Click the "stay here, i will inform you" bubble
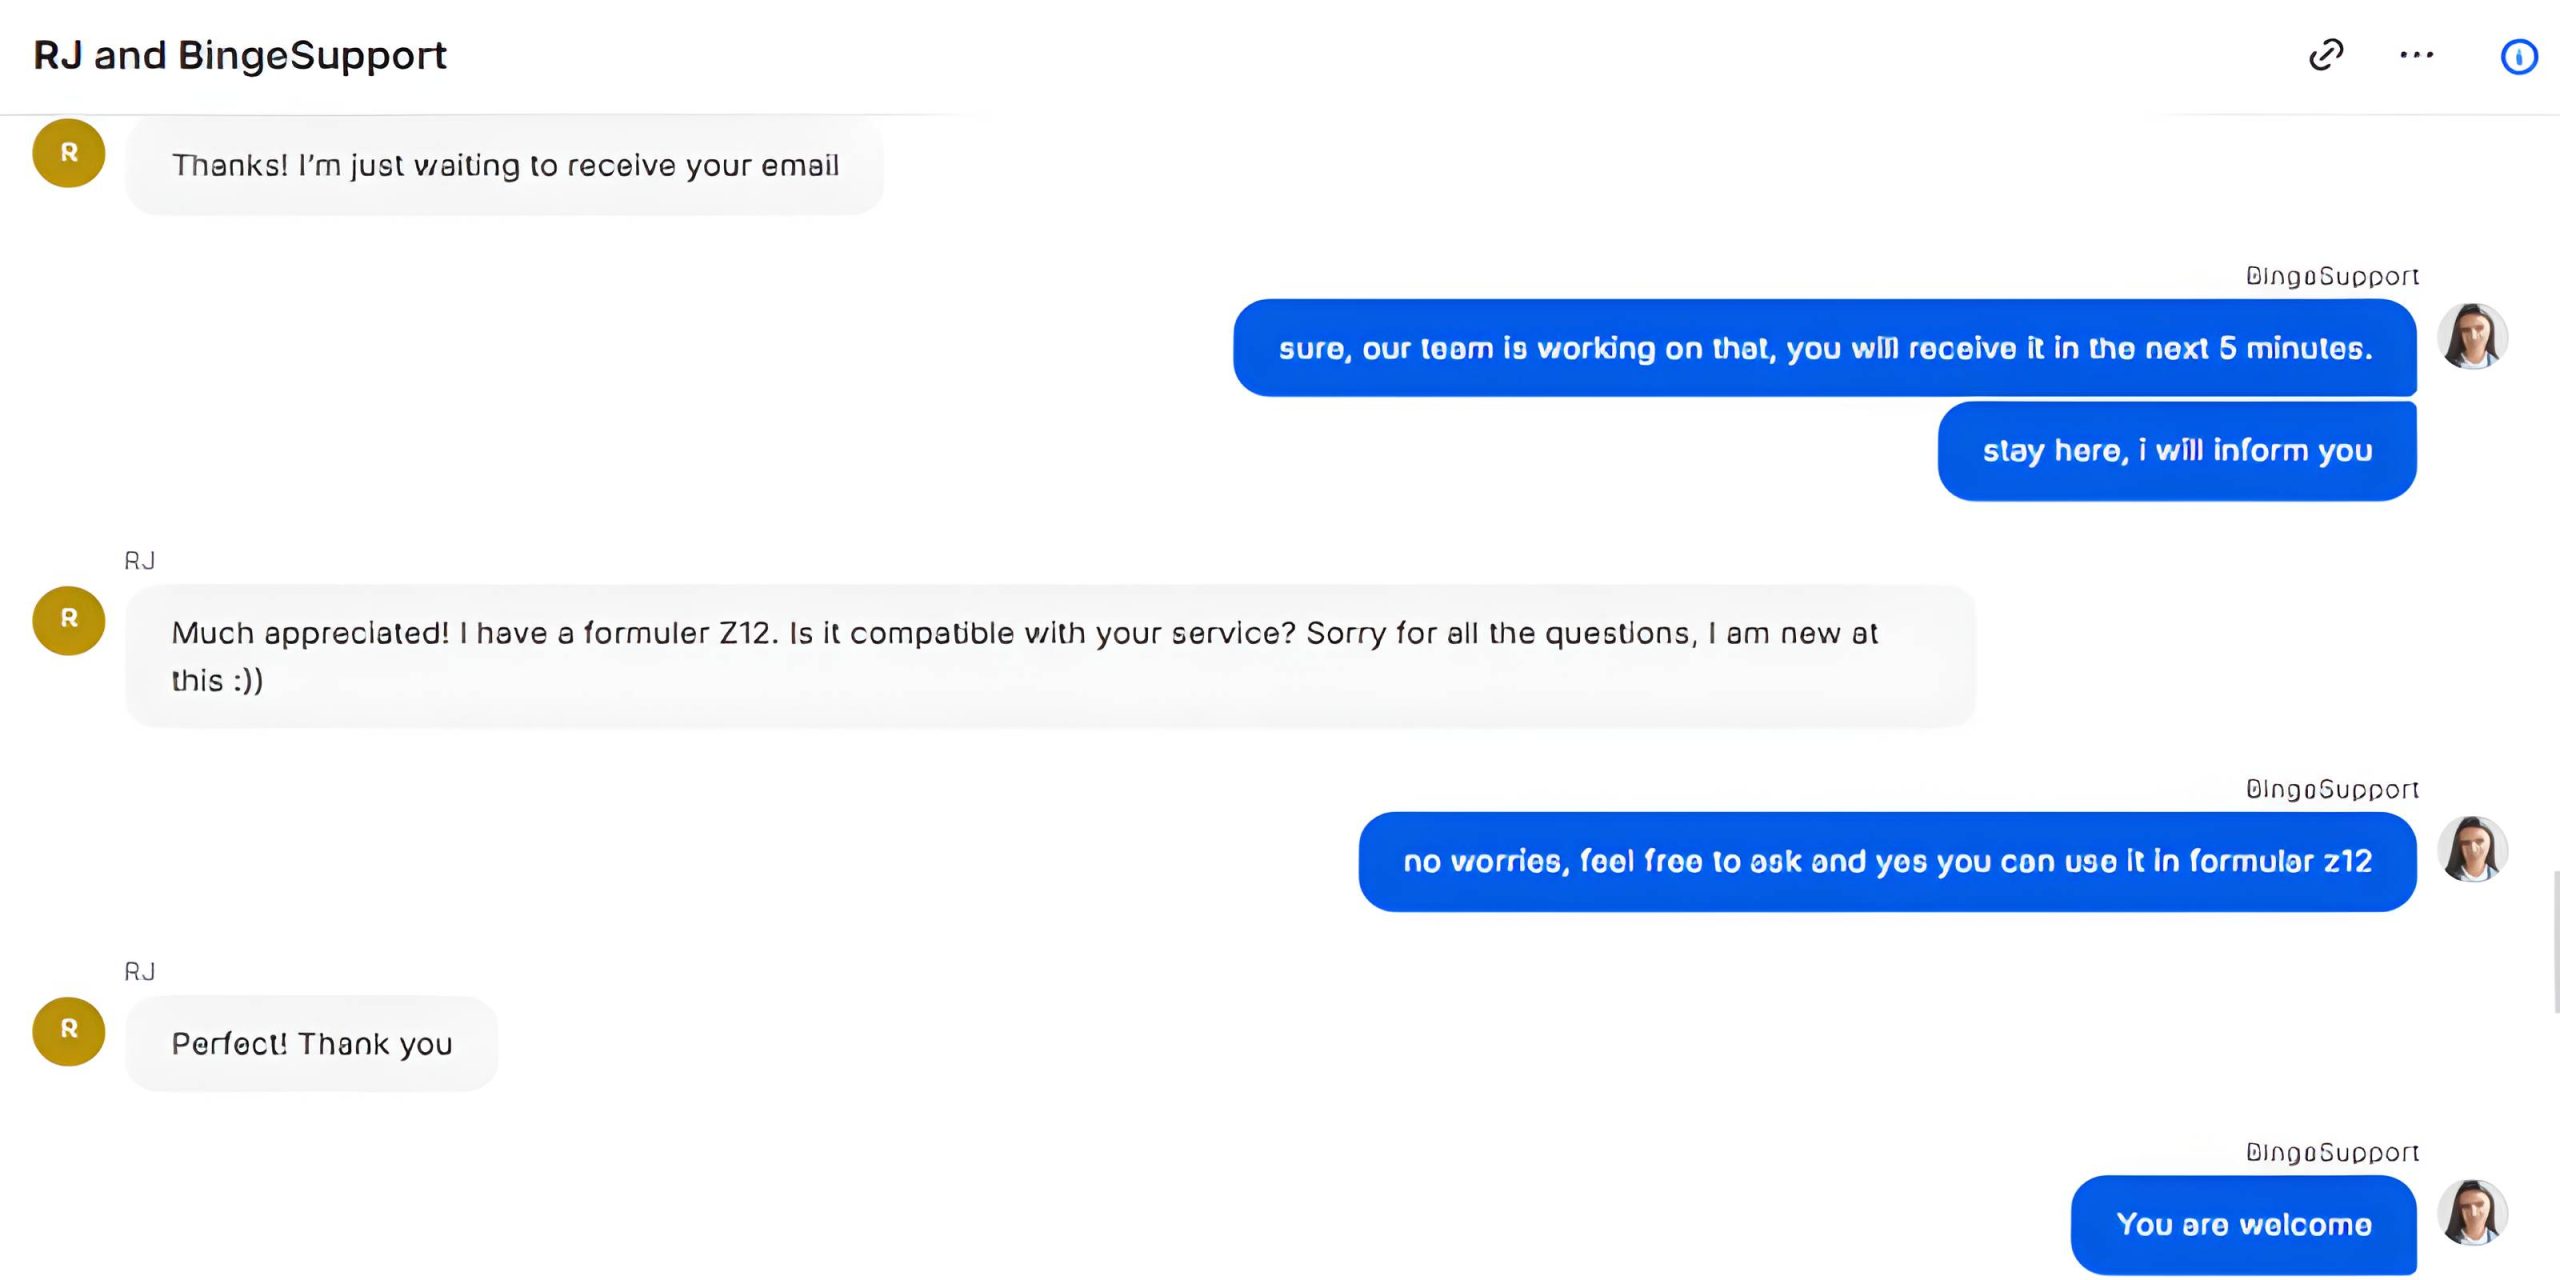The height and width of the screenshot is (1280, 2560). pos(2176,451)
